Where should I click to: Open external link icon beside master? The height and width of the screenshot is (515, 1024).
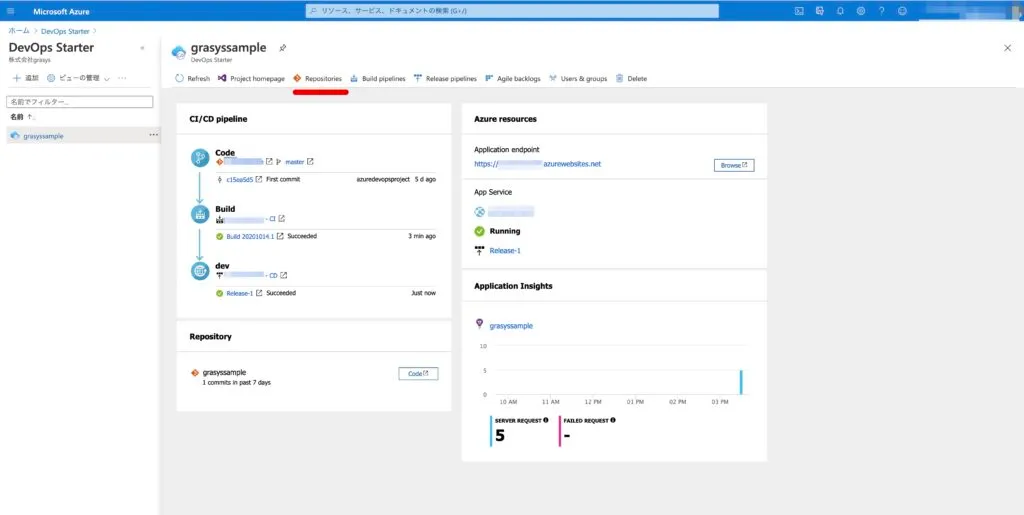[x=310, y=161]
